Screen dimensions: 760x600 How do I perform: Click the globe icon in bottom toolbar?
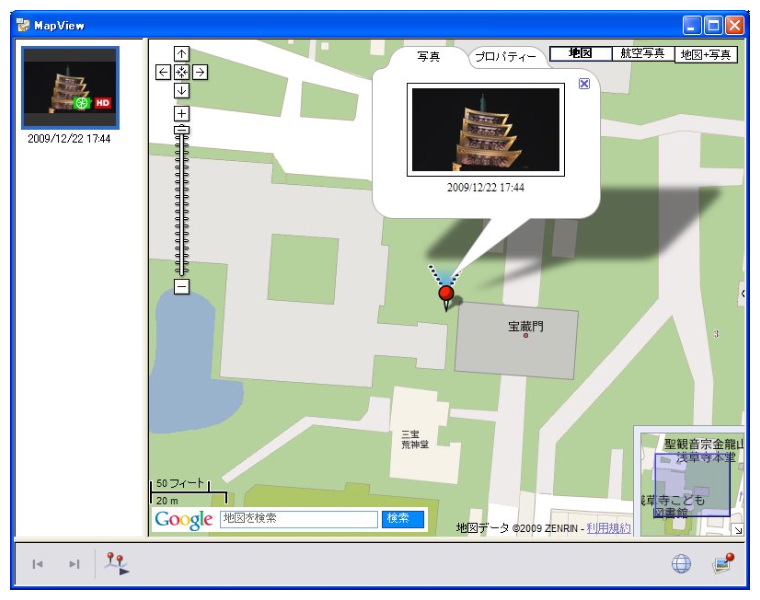pos(681,564)
